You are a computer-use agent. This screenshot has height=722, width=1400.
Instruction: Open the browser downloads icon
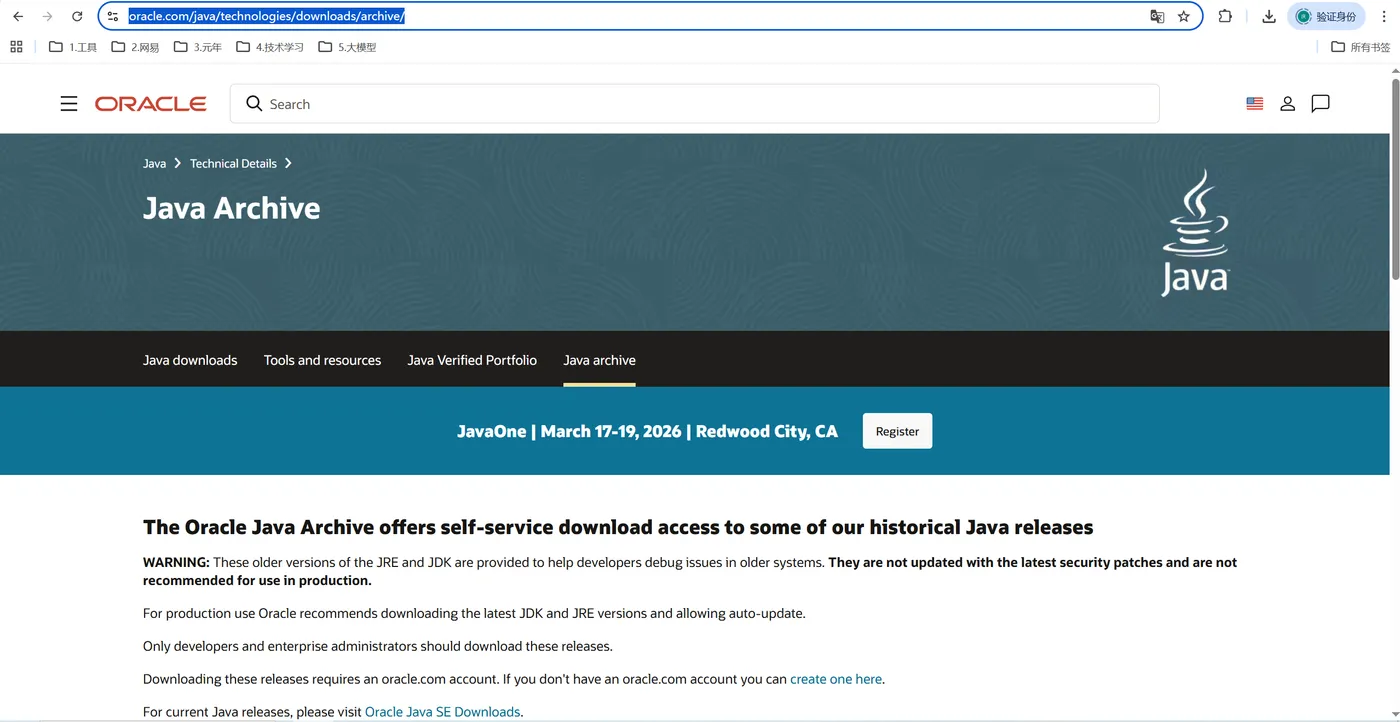coord(1269,16)
